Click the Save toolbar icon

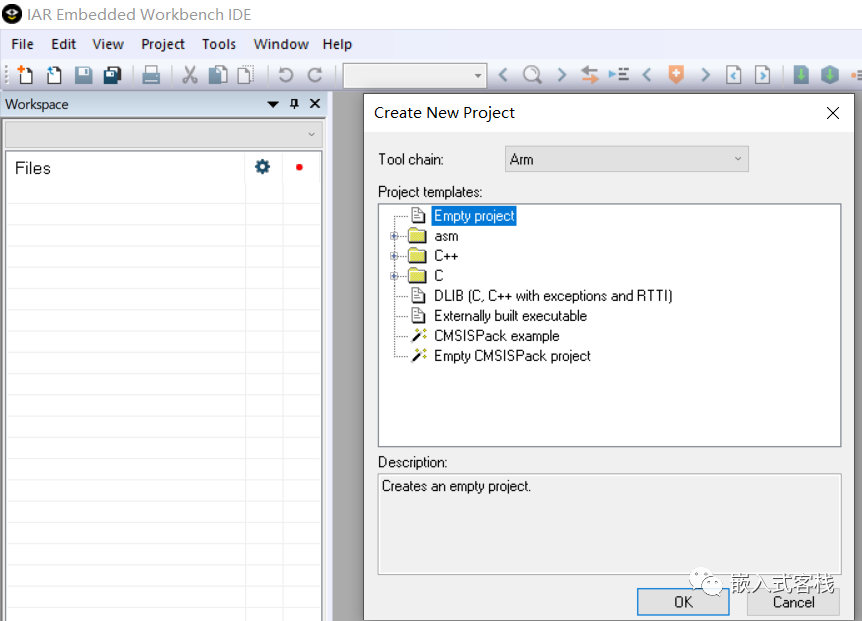pos(84,75)
